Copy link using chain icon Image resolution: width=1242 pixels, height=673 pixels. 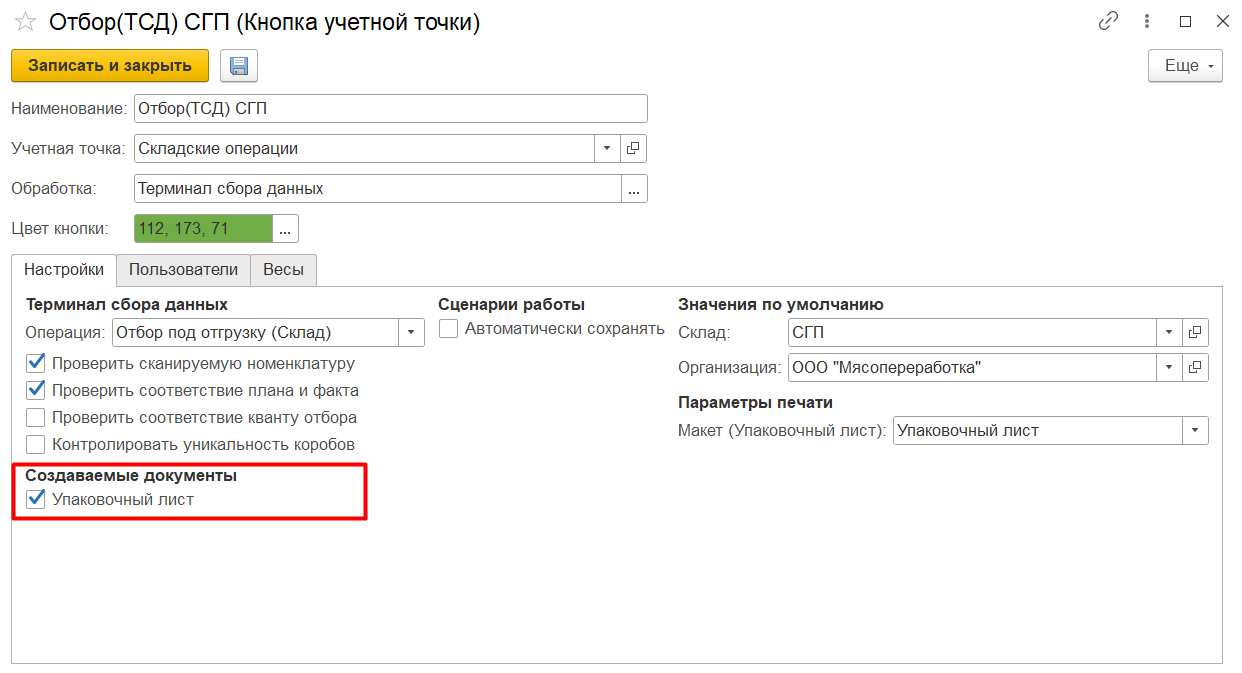(x=1107, y=22)
